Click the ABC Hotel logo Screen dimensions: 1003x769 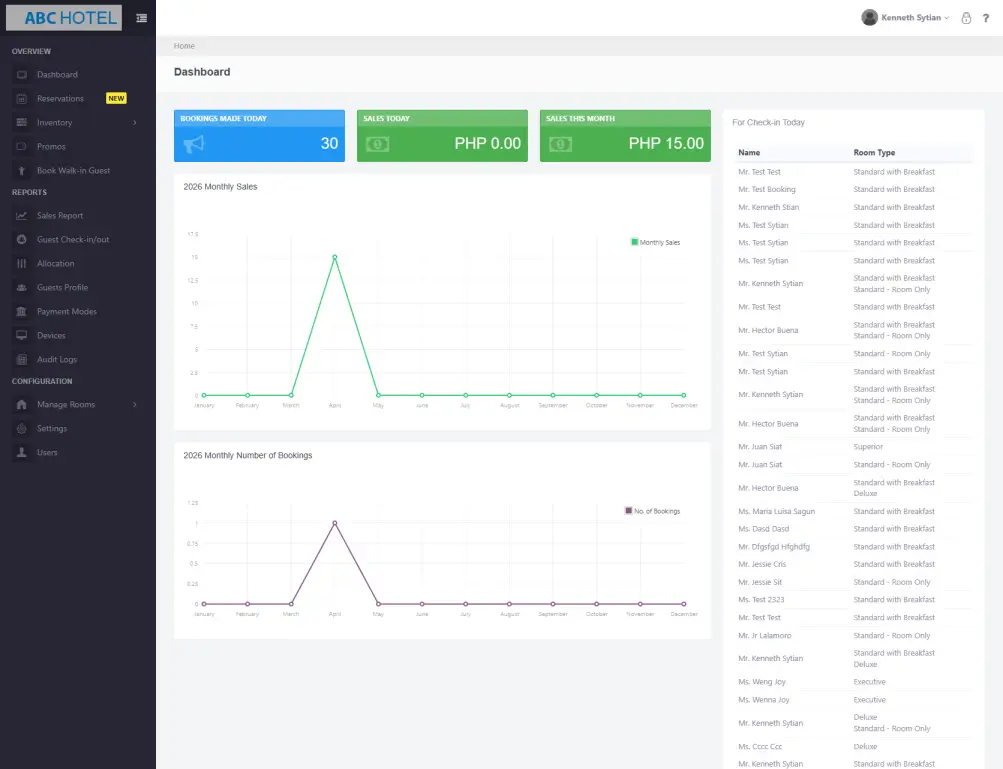(x=64, y=18)
